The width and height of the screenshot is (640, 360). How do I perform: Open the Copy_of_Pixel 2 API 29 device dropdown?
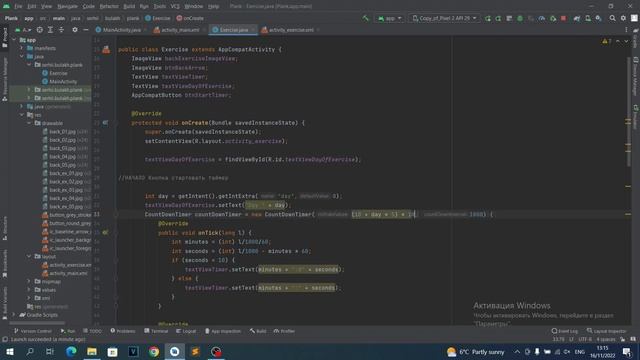pyautogui.click(x=444, y=18)
